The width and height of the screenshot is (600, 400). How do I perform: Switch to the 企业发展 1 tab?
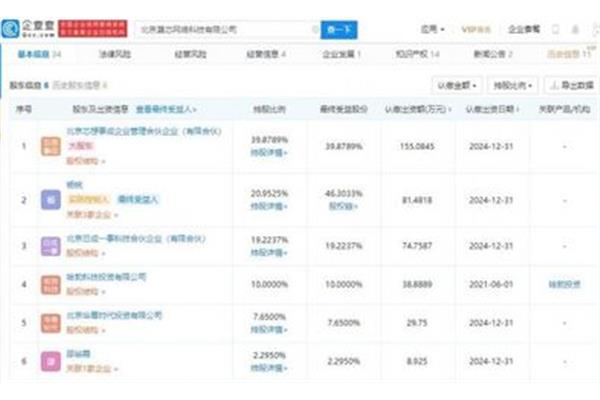tap(341, 54)
